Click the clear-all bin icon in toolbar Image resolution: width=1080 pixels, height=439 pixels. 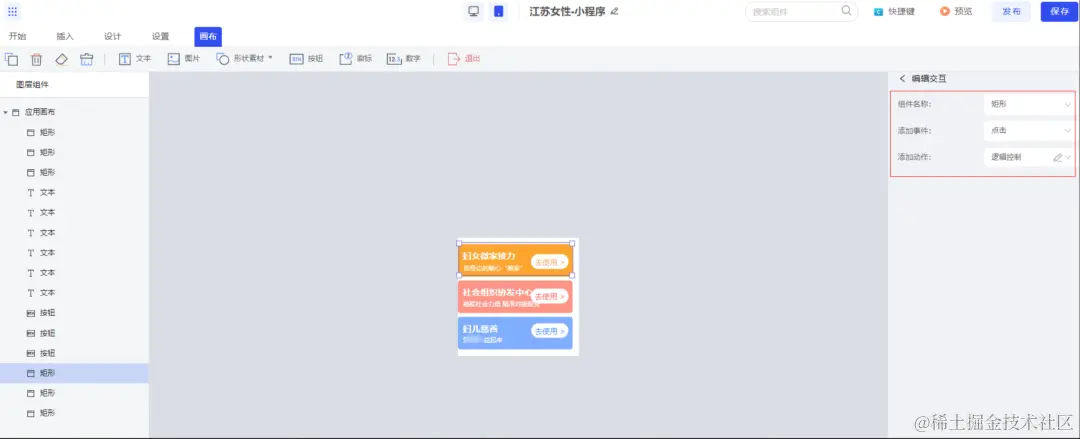[x=86, y=59]
